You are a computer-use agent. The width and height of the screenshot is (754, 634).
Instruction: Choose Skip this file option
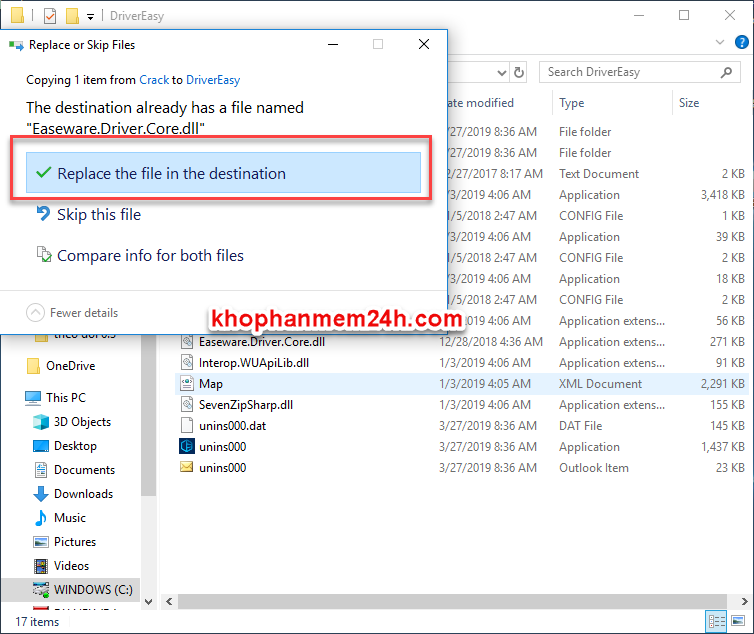99,214
